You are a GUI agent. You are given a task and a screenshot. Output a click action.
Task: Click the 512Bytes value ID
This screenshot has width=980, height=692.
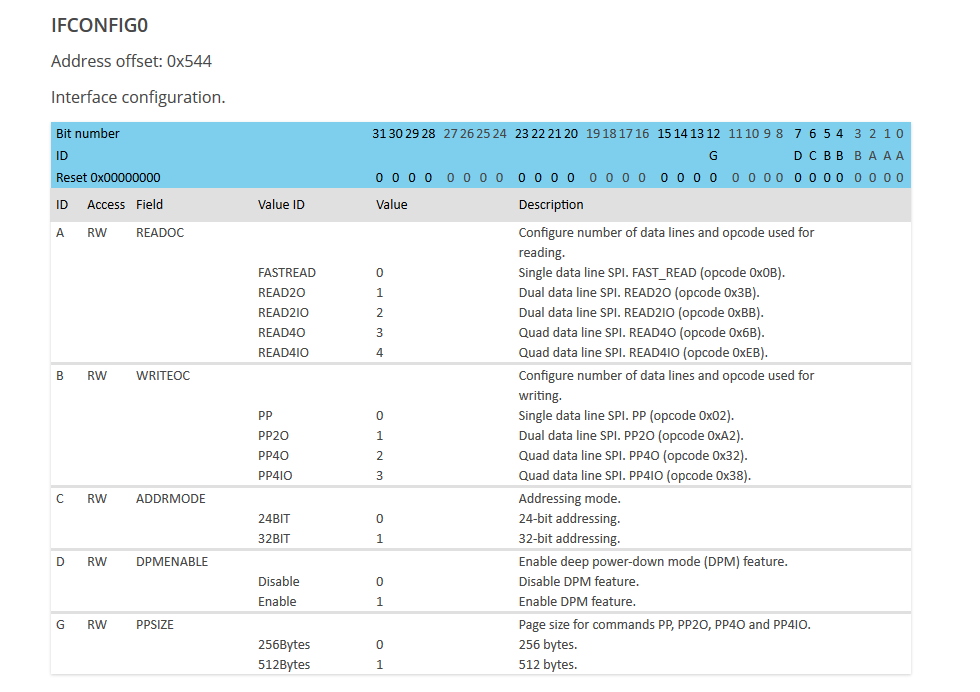point(284,665)
